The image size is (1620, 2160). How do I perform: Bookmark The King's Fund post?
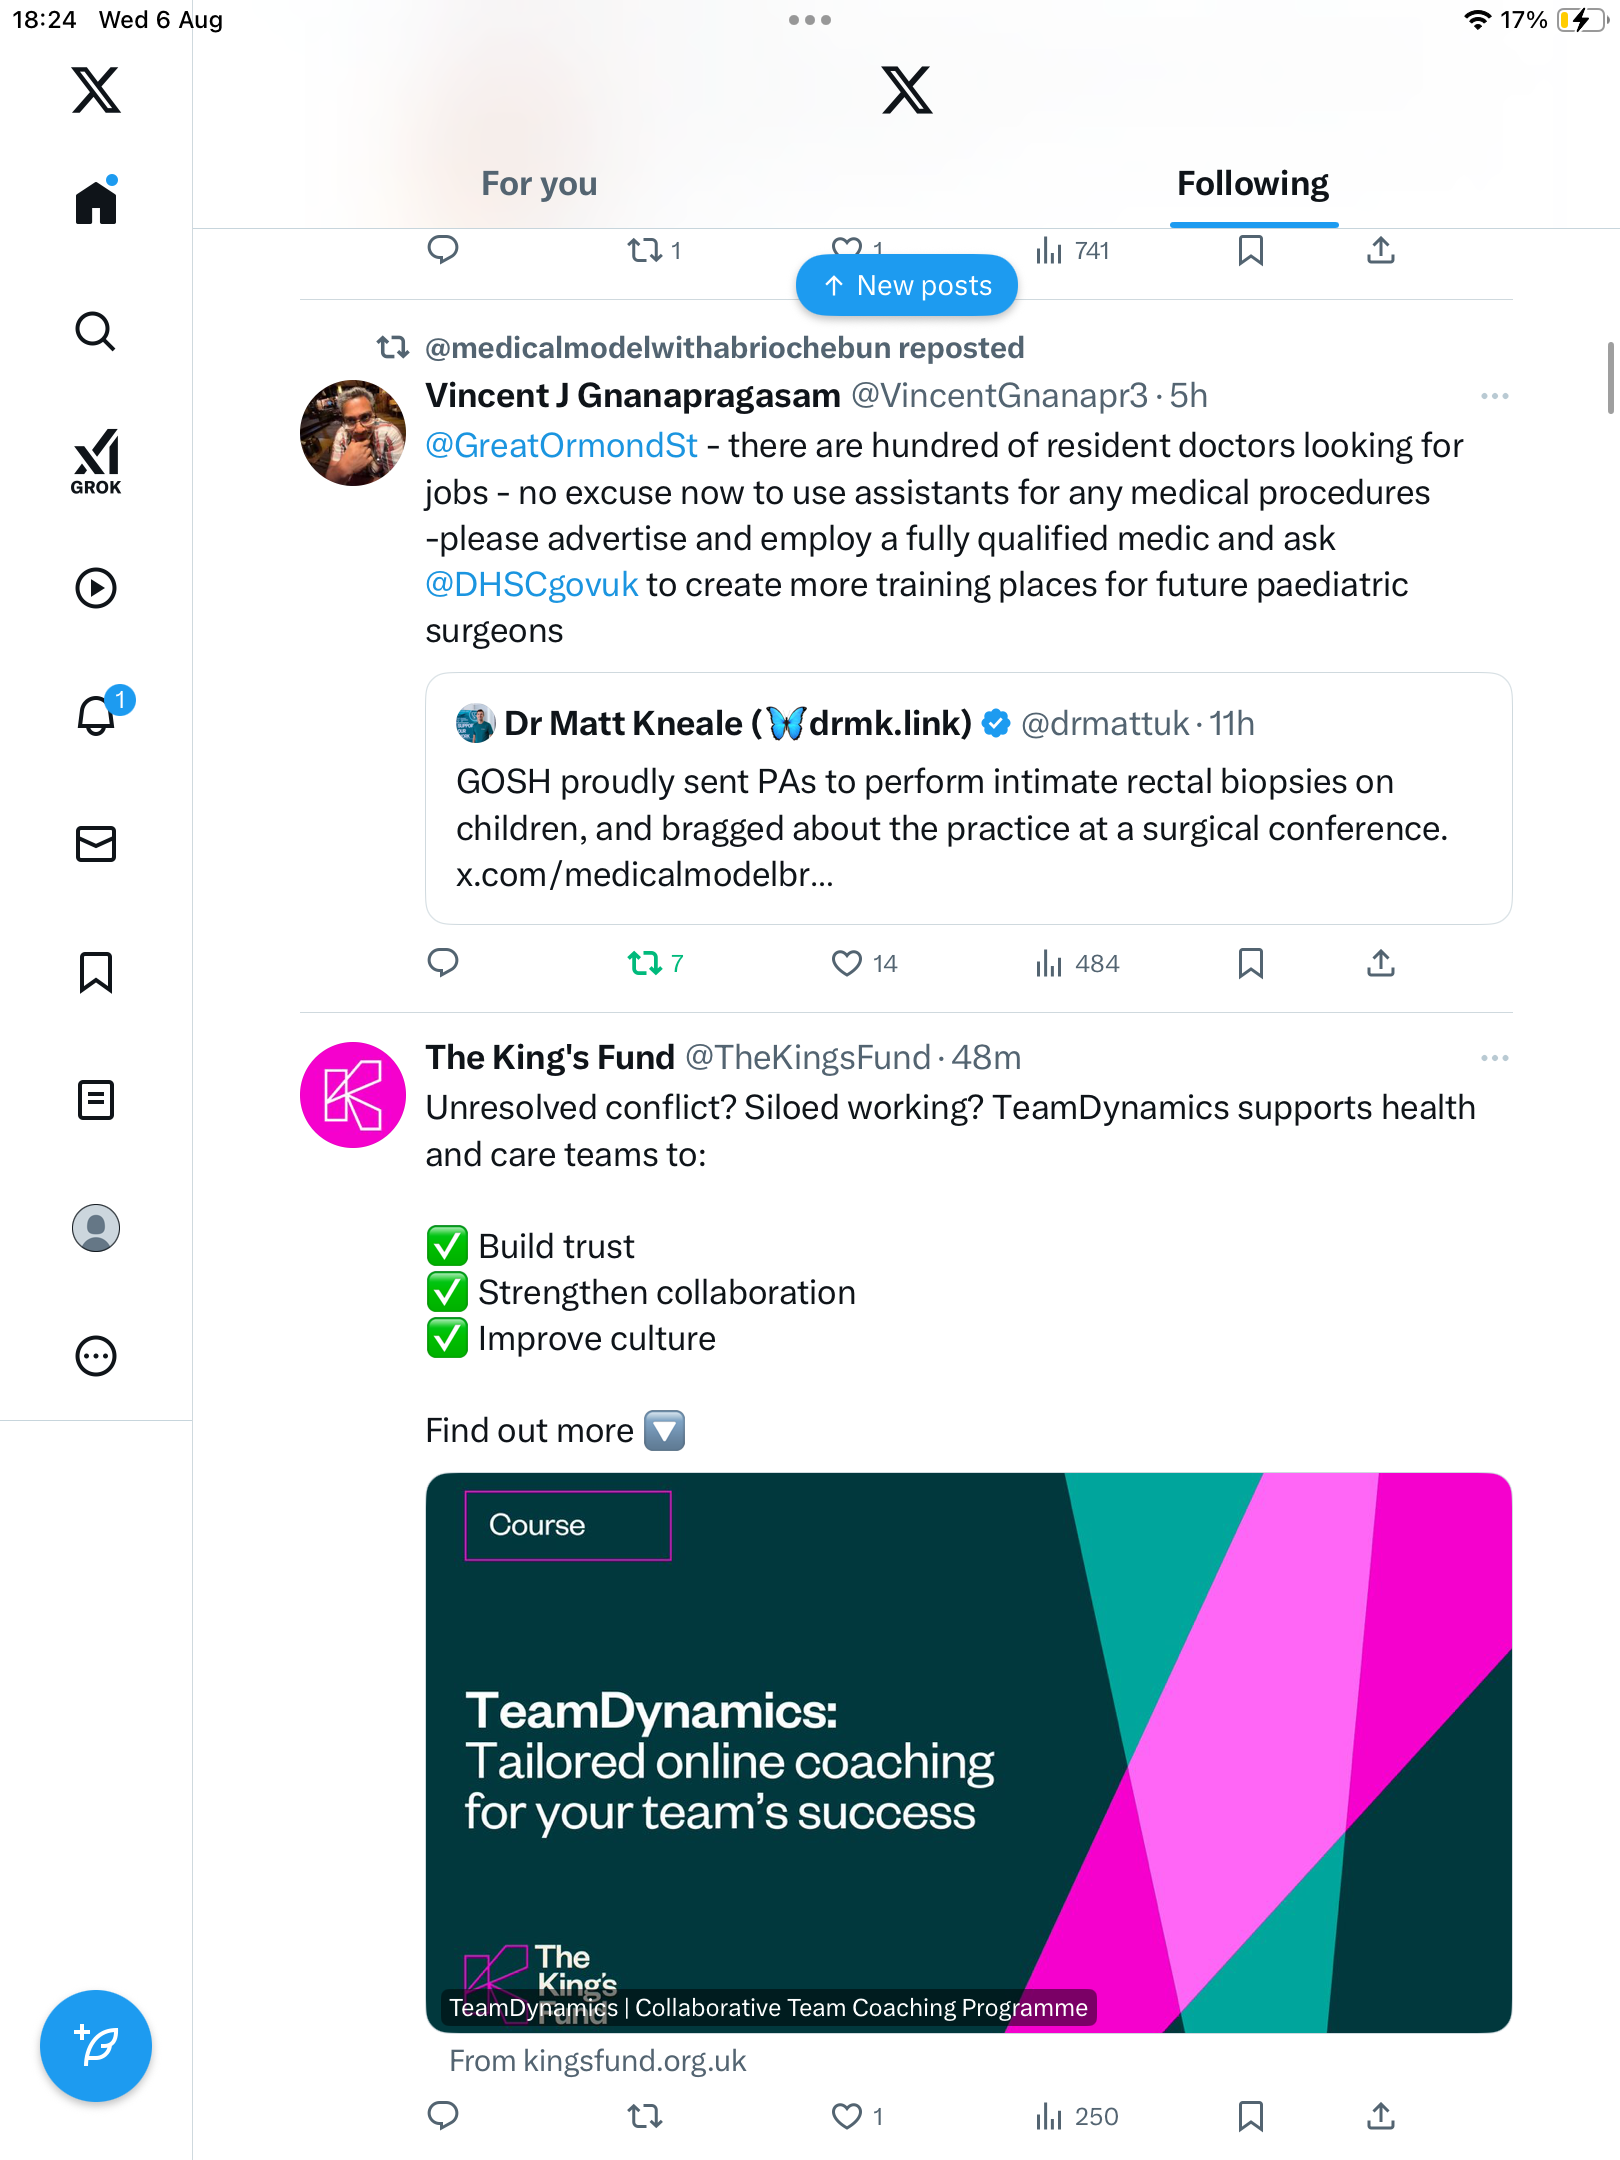point(1250,2116)
